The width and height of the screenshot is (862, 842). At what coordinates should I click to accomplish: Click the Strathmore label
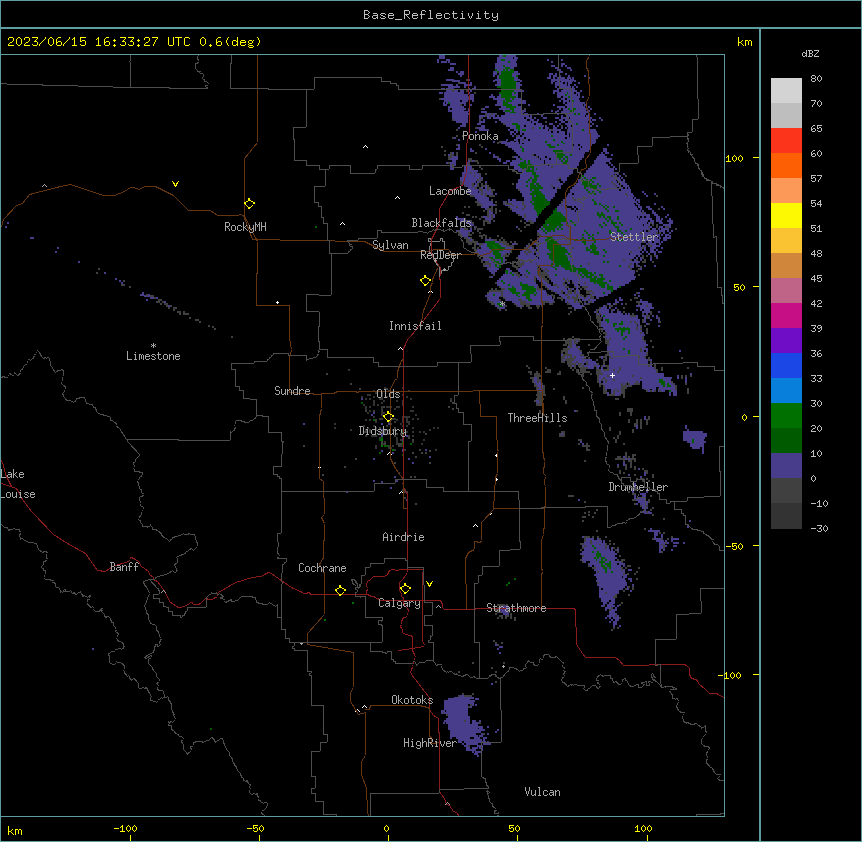[516, 608]
